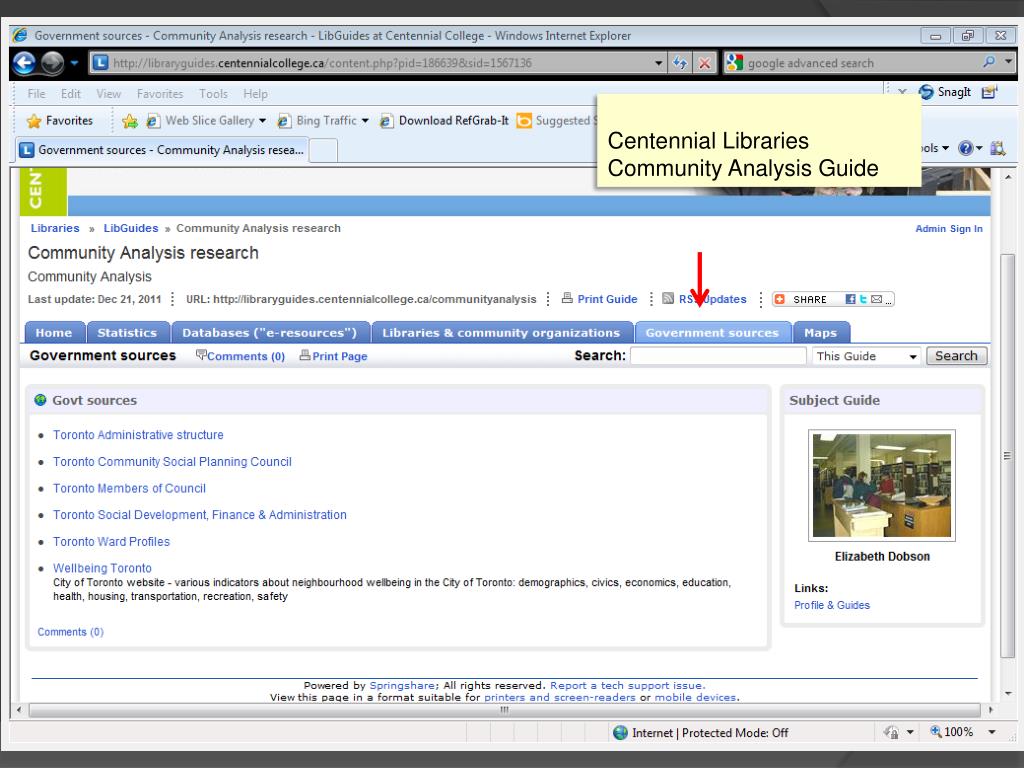Image resolution: width=1024 pixels, height=768 pixels.
Task: Click the blue Help question mark icon
Action: coord(965,148)
